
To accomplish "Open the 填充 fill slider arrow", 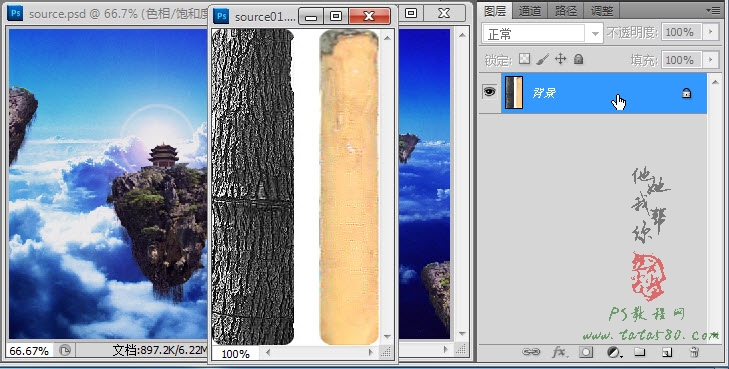I will point(710,59).
